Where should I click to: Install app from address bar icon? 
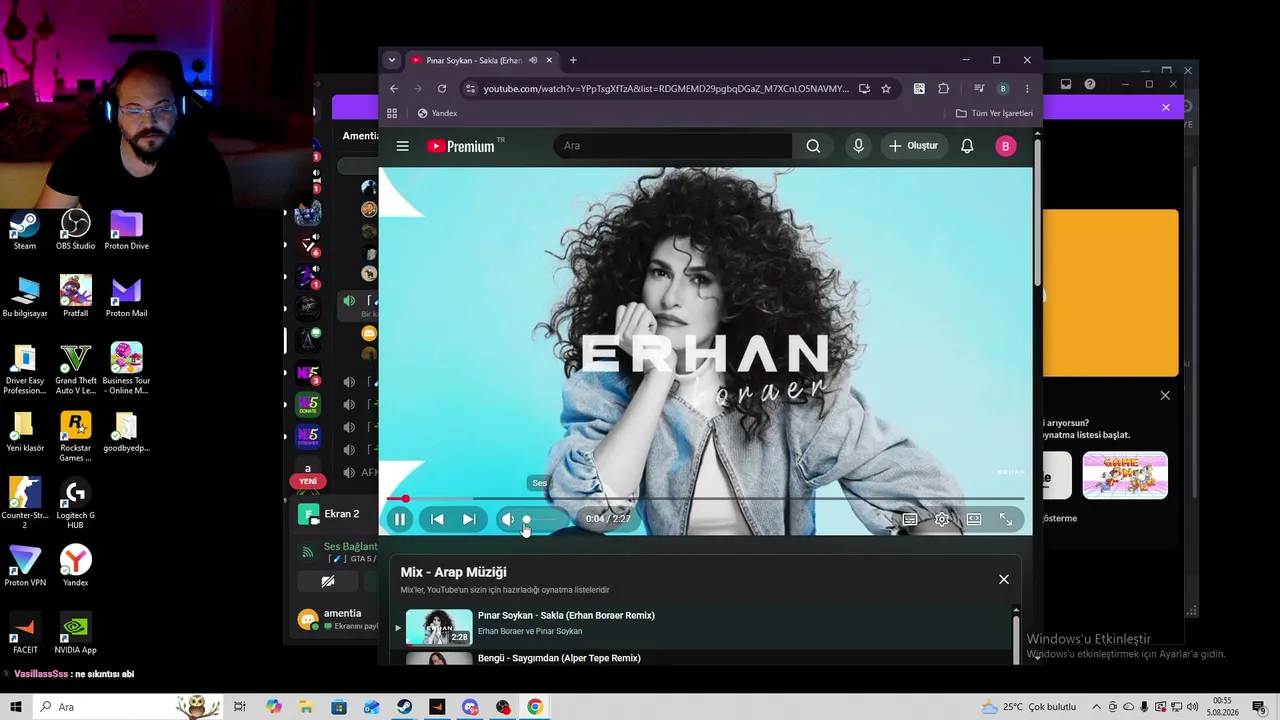pos(864,88)
